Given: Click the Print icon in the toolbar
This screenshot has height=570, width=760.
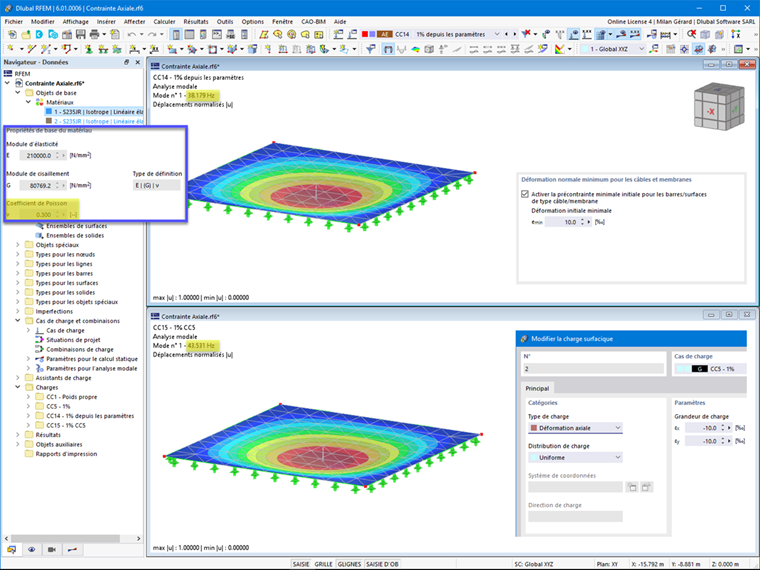Looking at the screenshot, I should [95, 34].
